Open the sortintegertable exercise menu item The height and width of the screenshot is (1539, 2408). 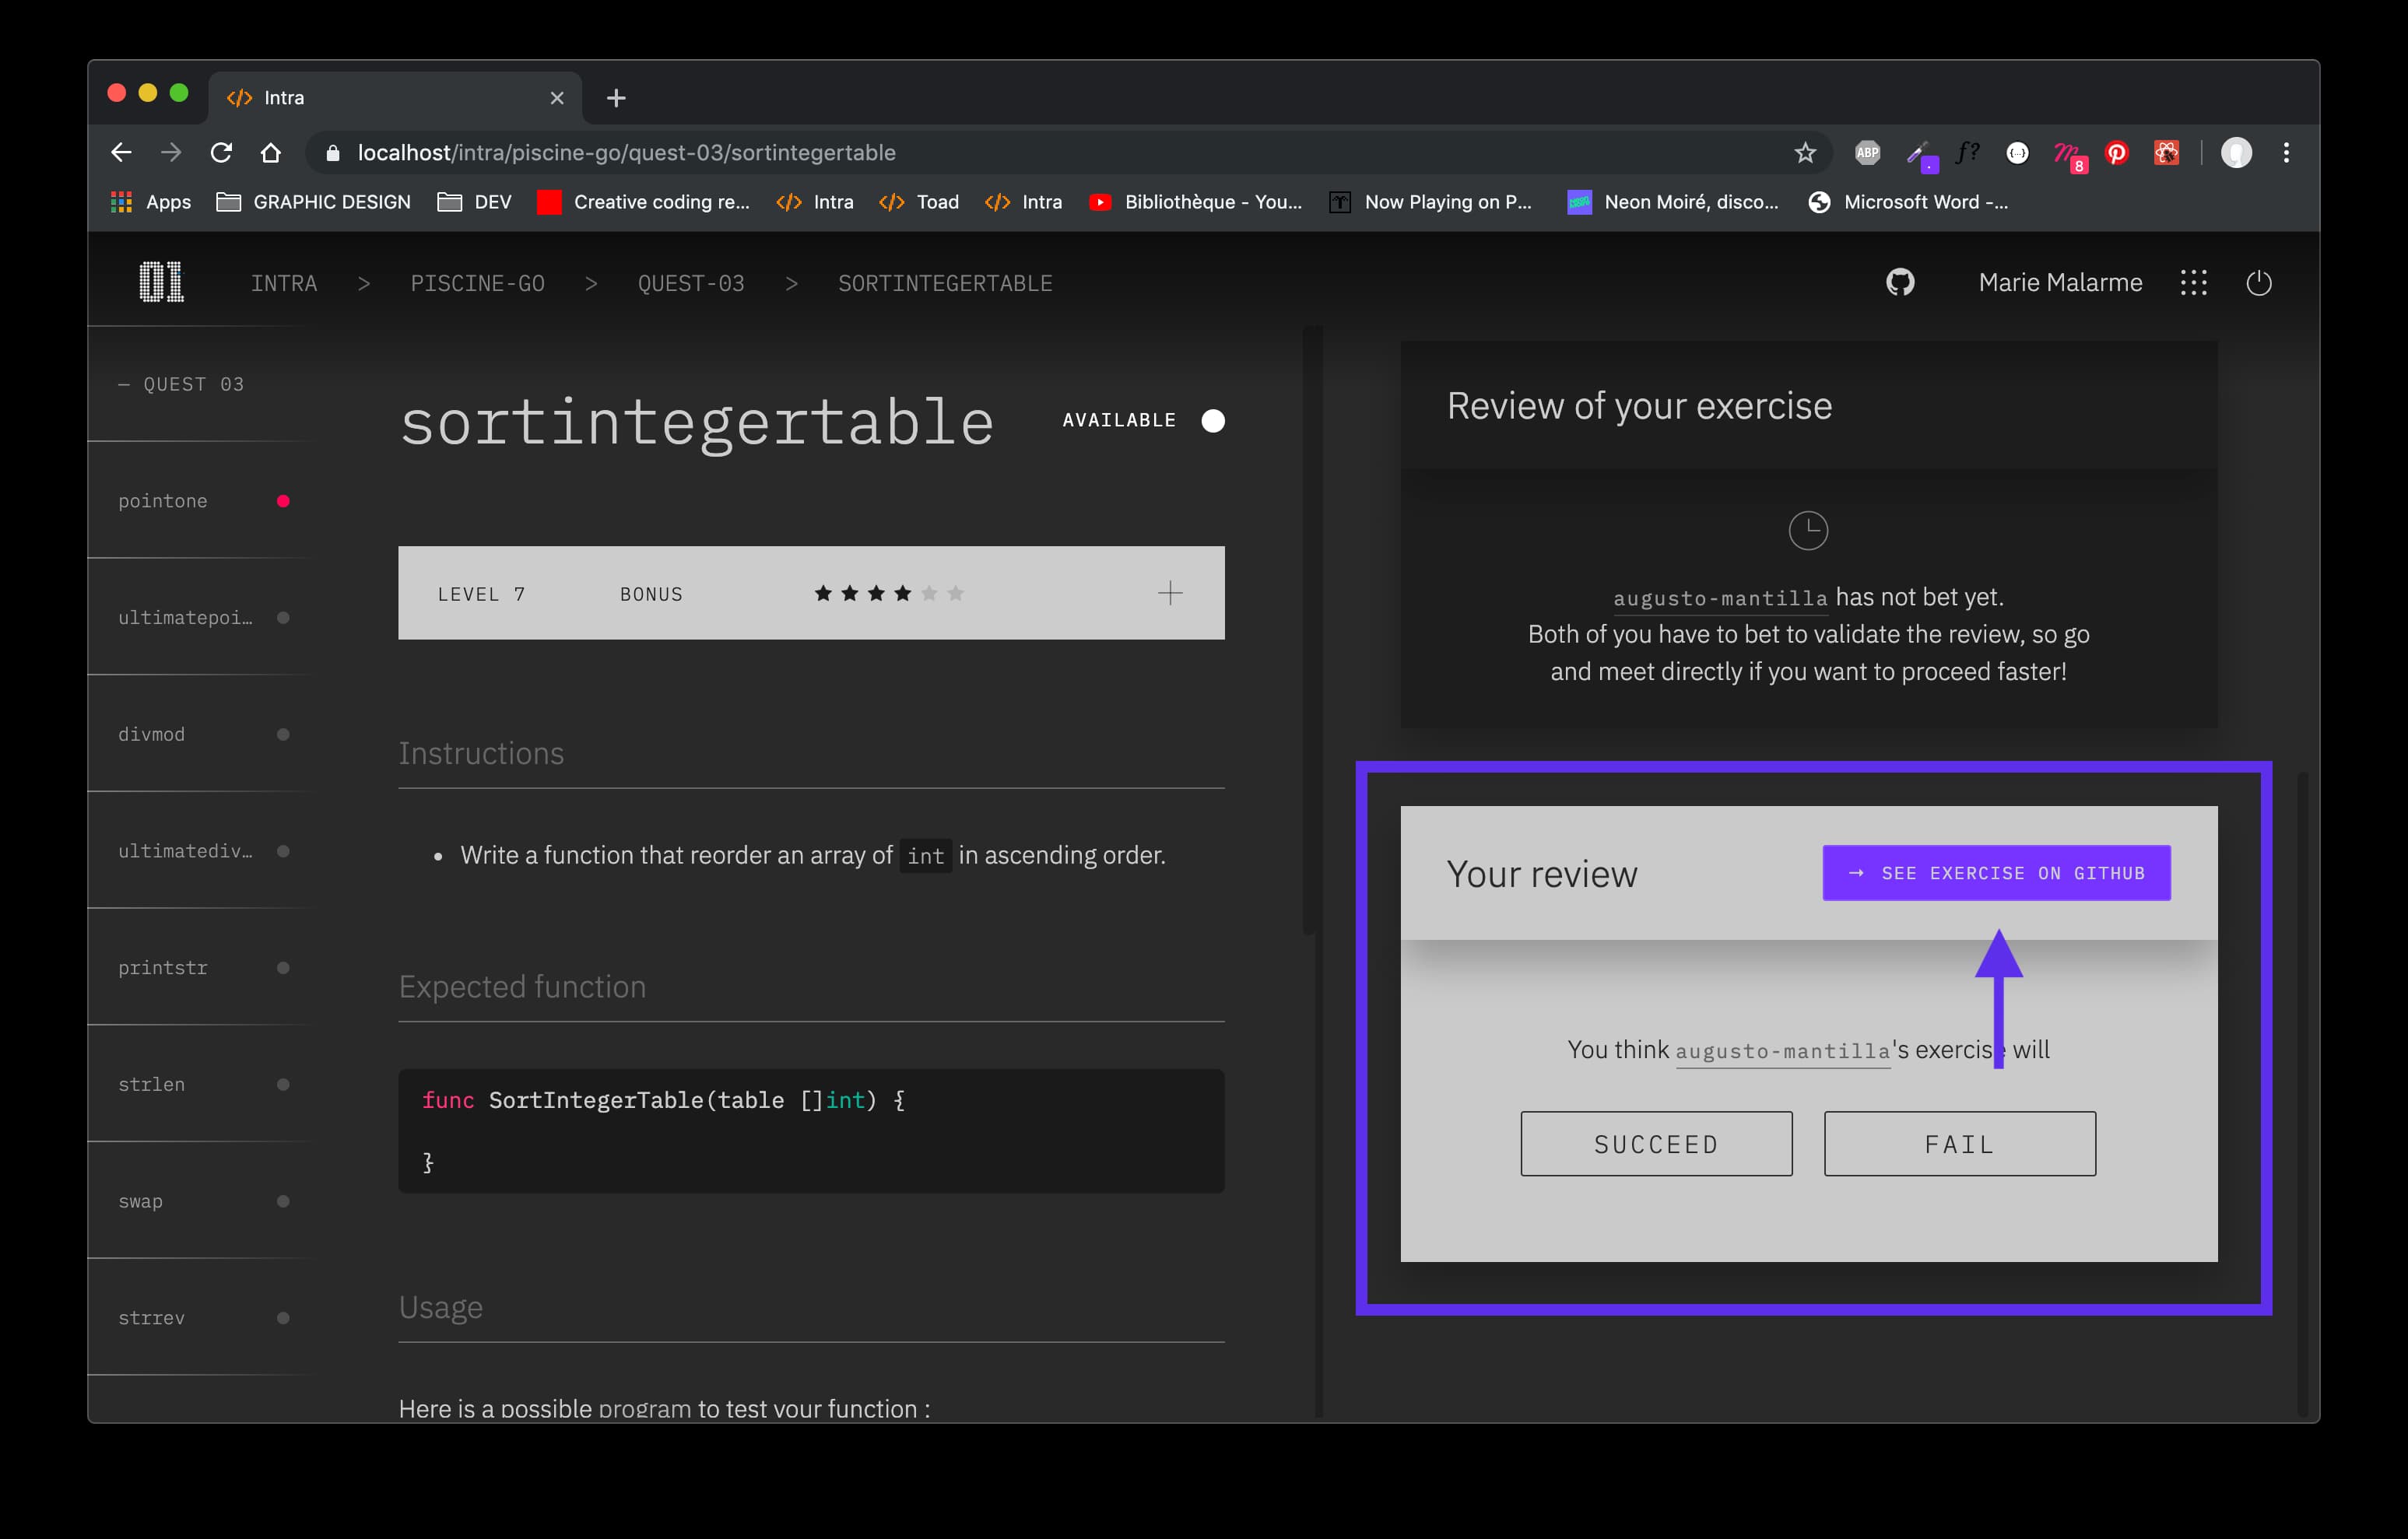pyautogui.click(x=944, y=282)
